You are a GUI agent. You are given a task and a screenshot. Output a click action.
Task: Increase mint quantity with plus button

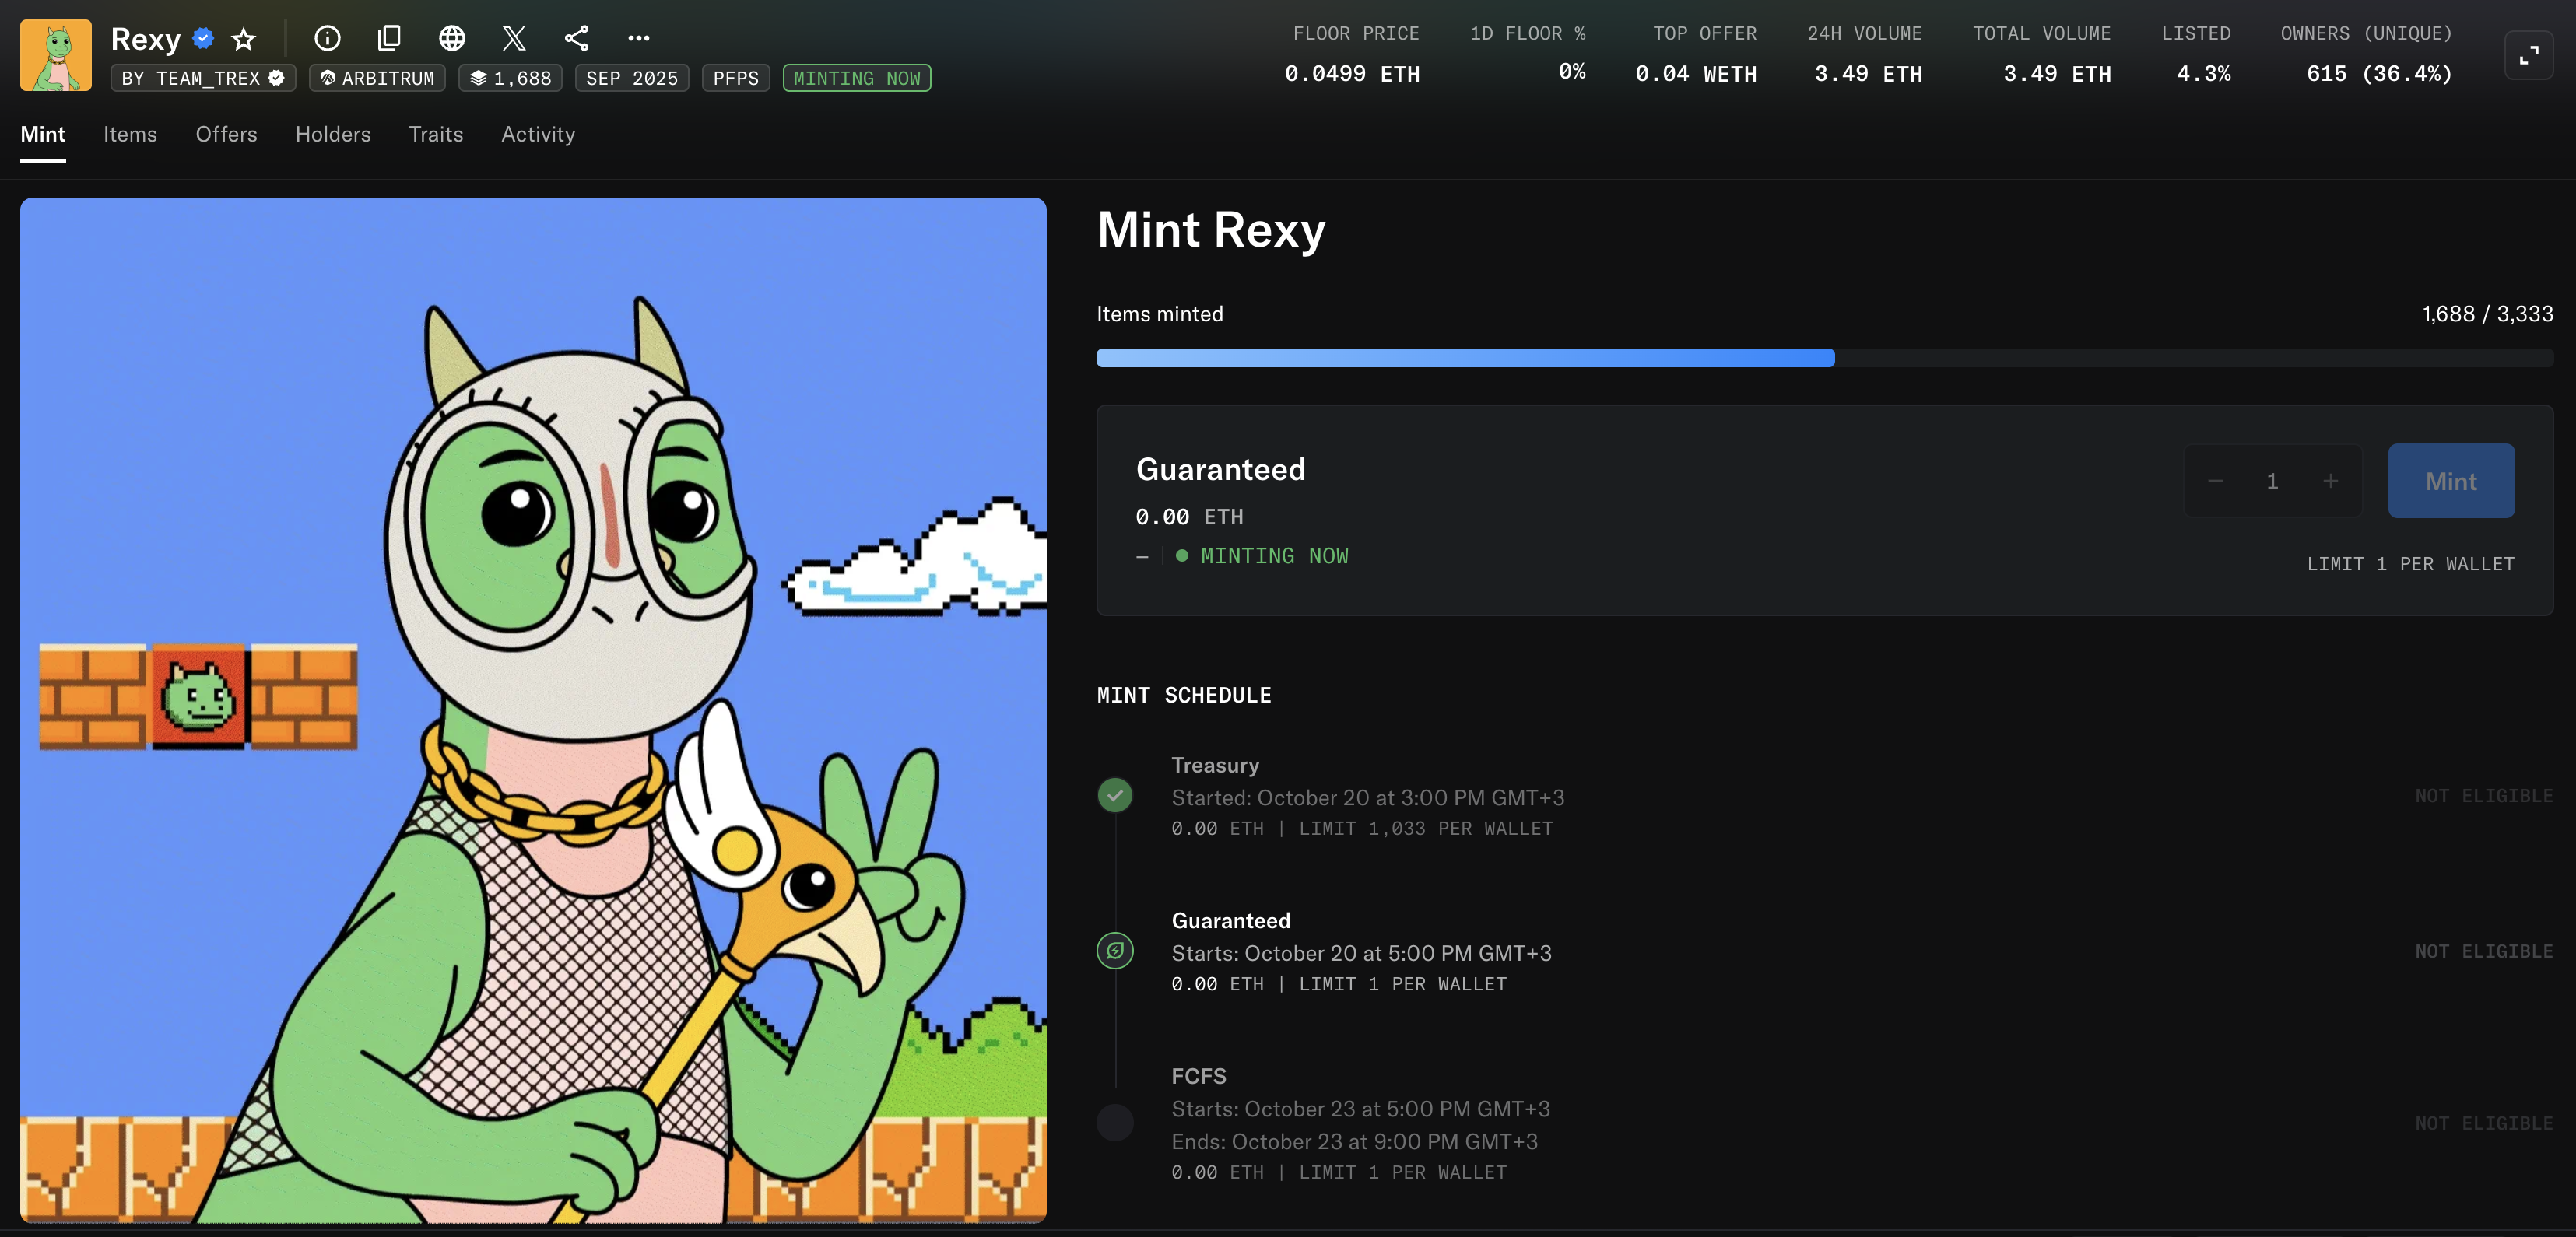[2330, 481]
